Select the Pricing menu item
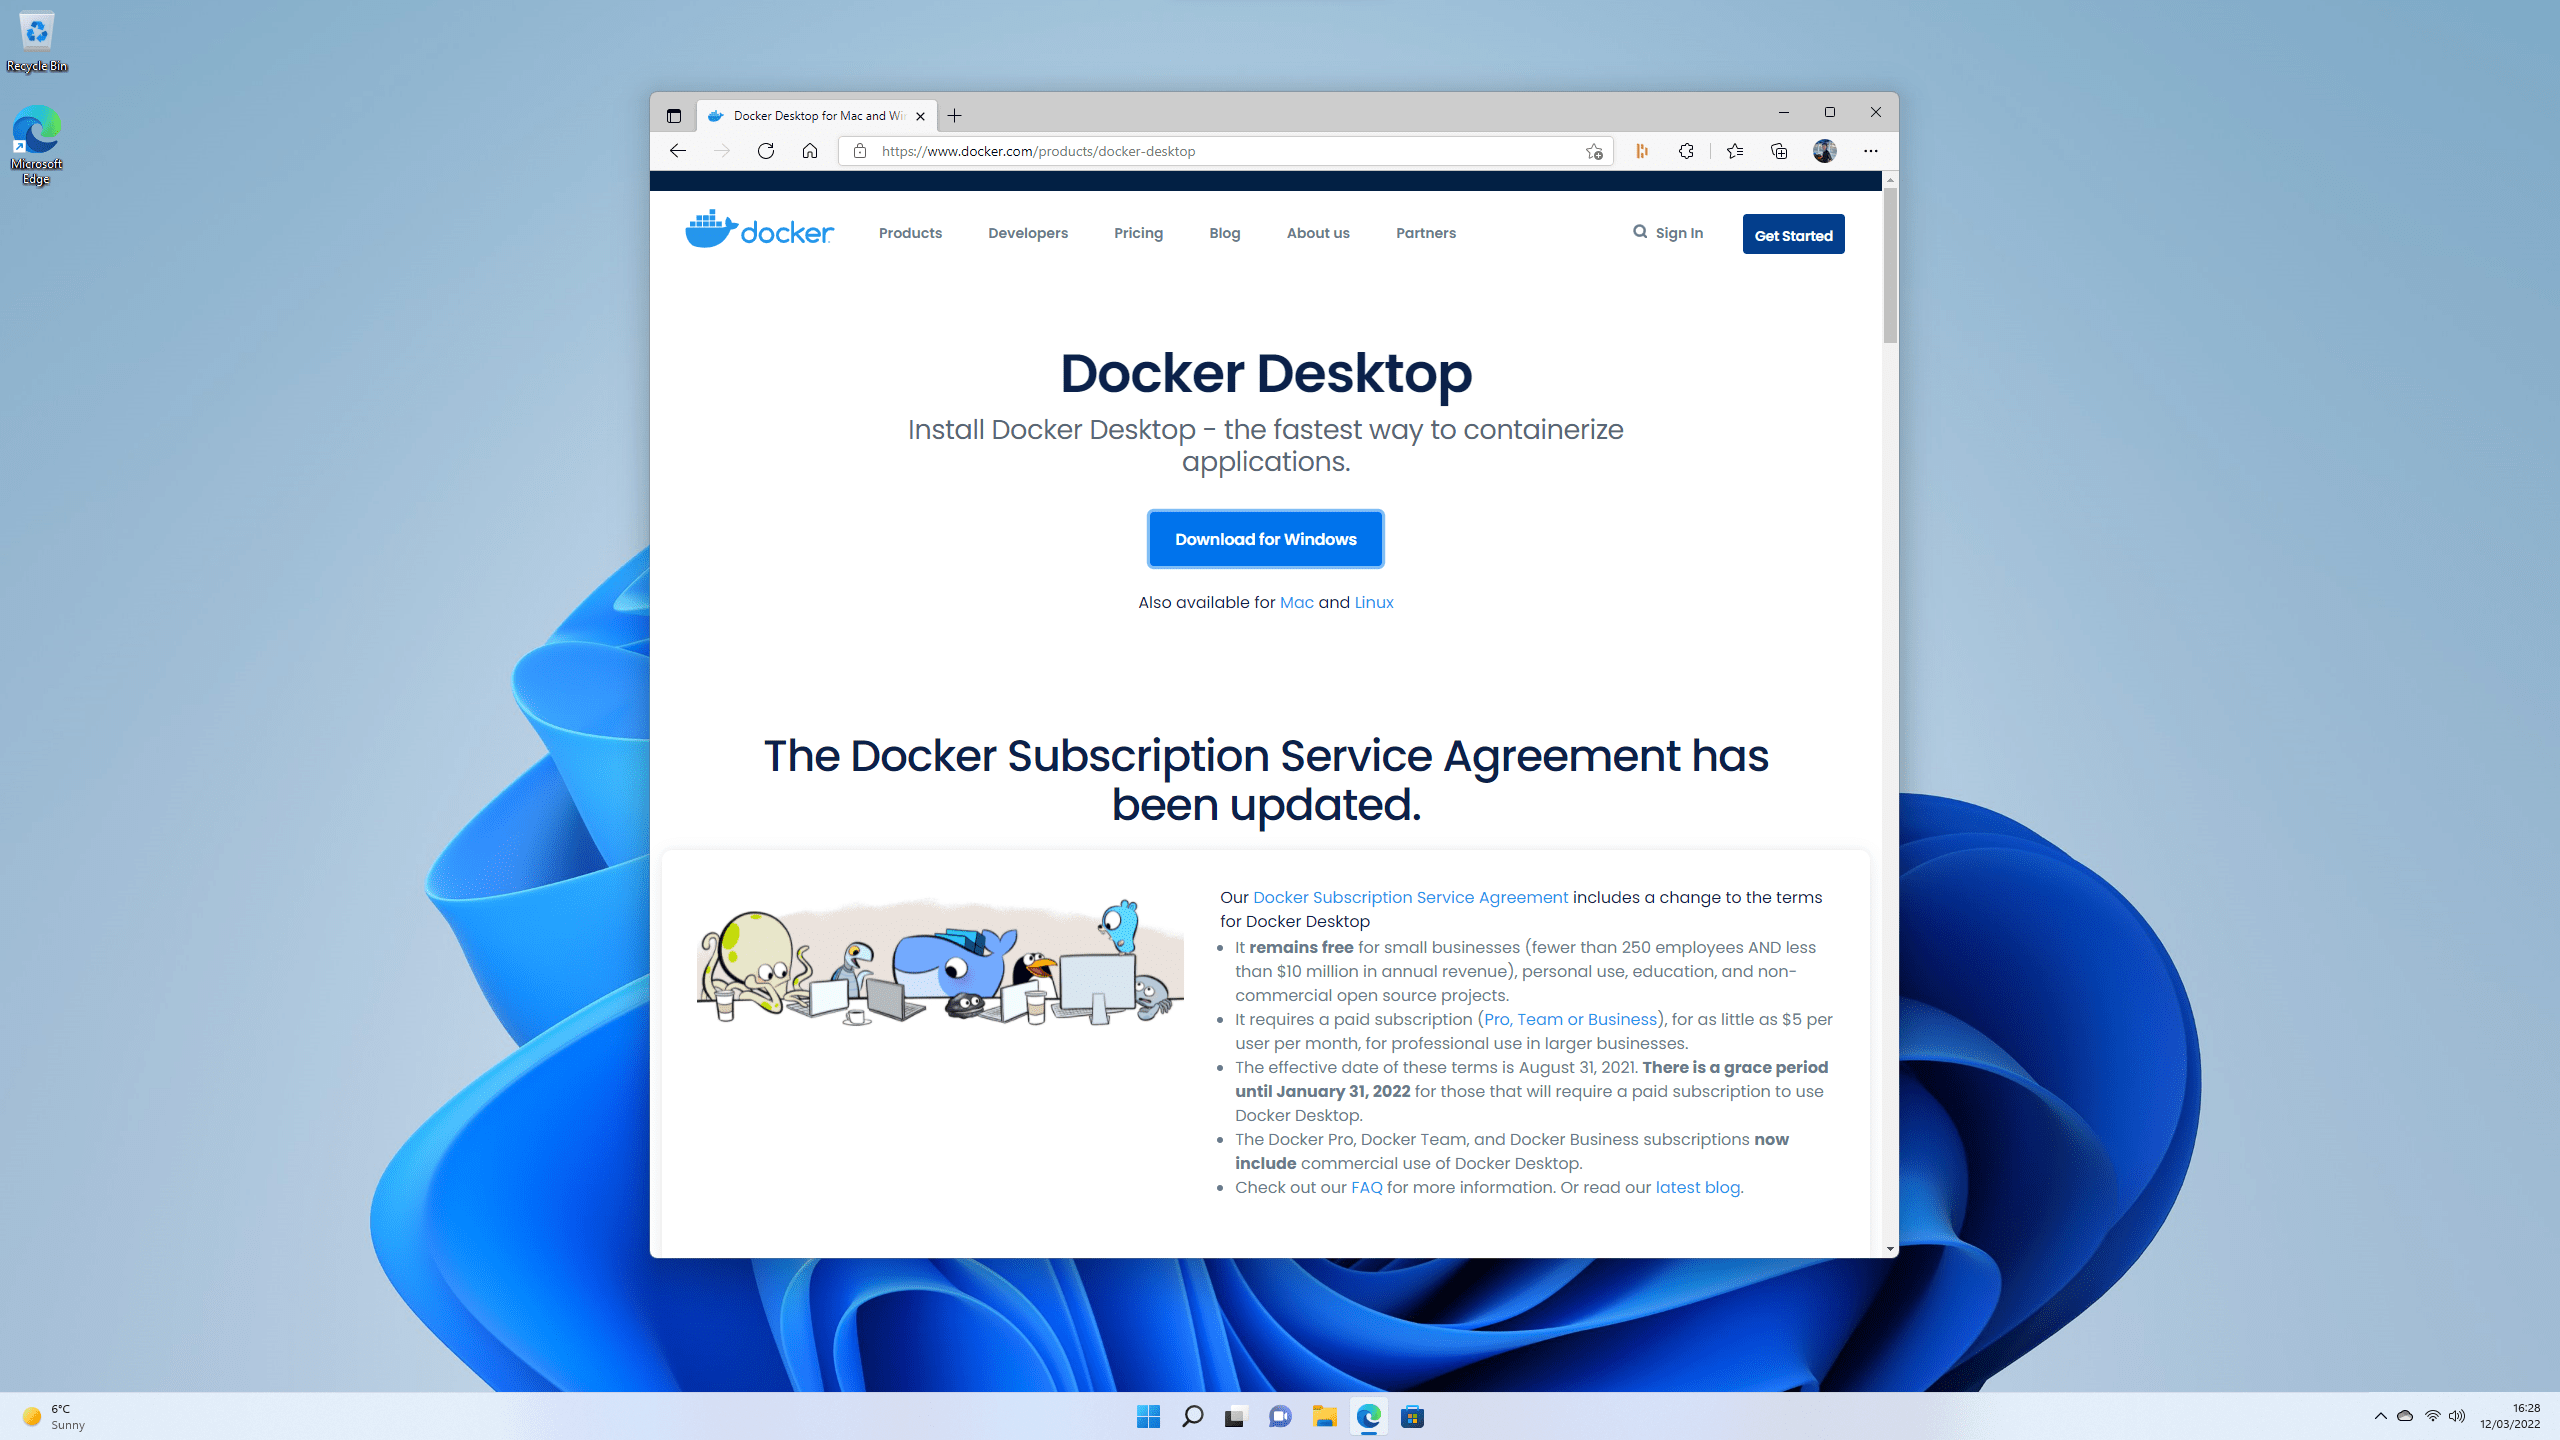Screen dimensions: 2560x1440 click(1139, 232)
